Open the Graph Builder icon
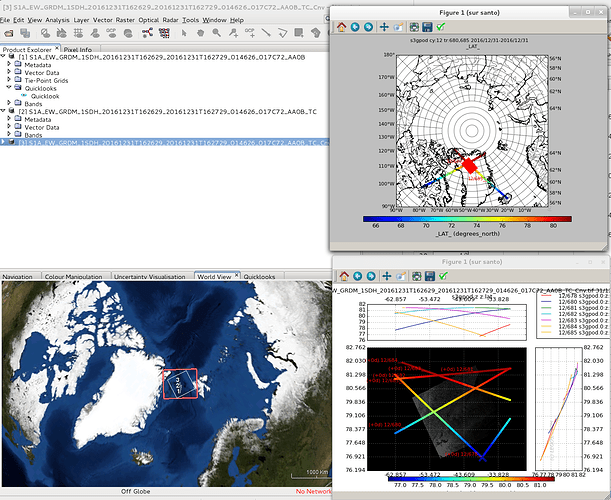 [147, 34]
